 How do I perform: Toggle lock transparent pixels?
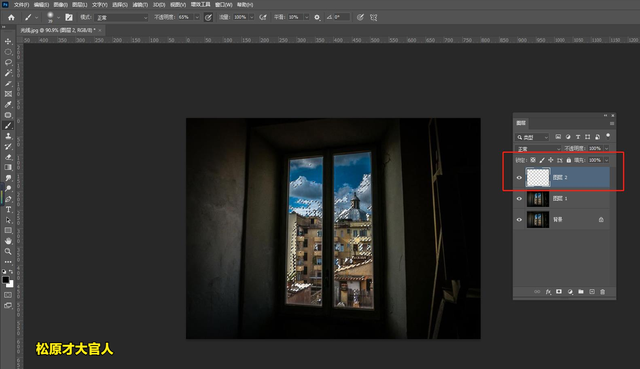533,160
